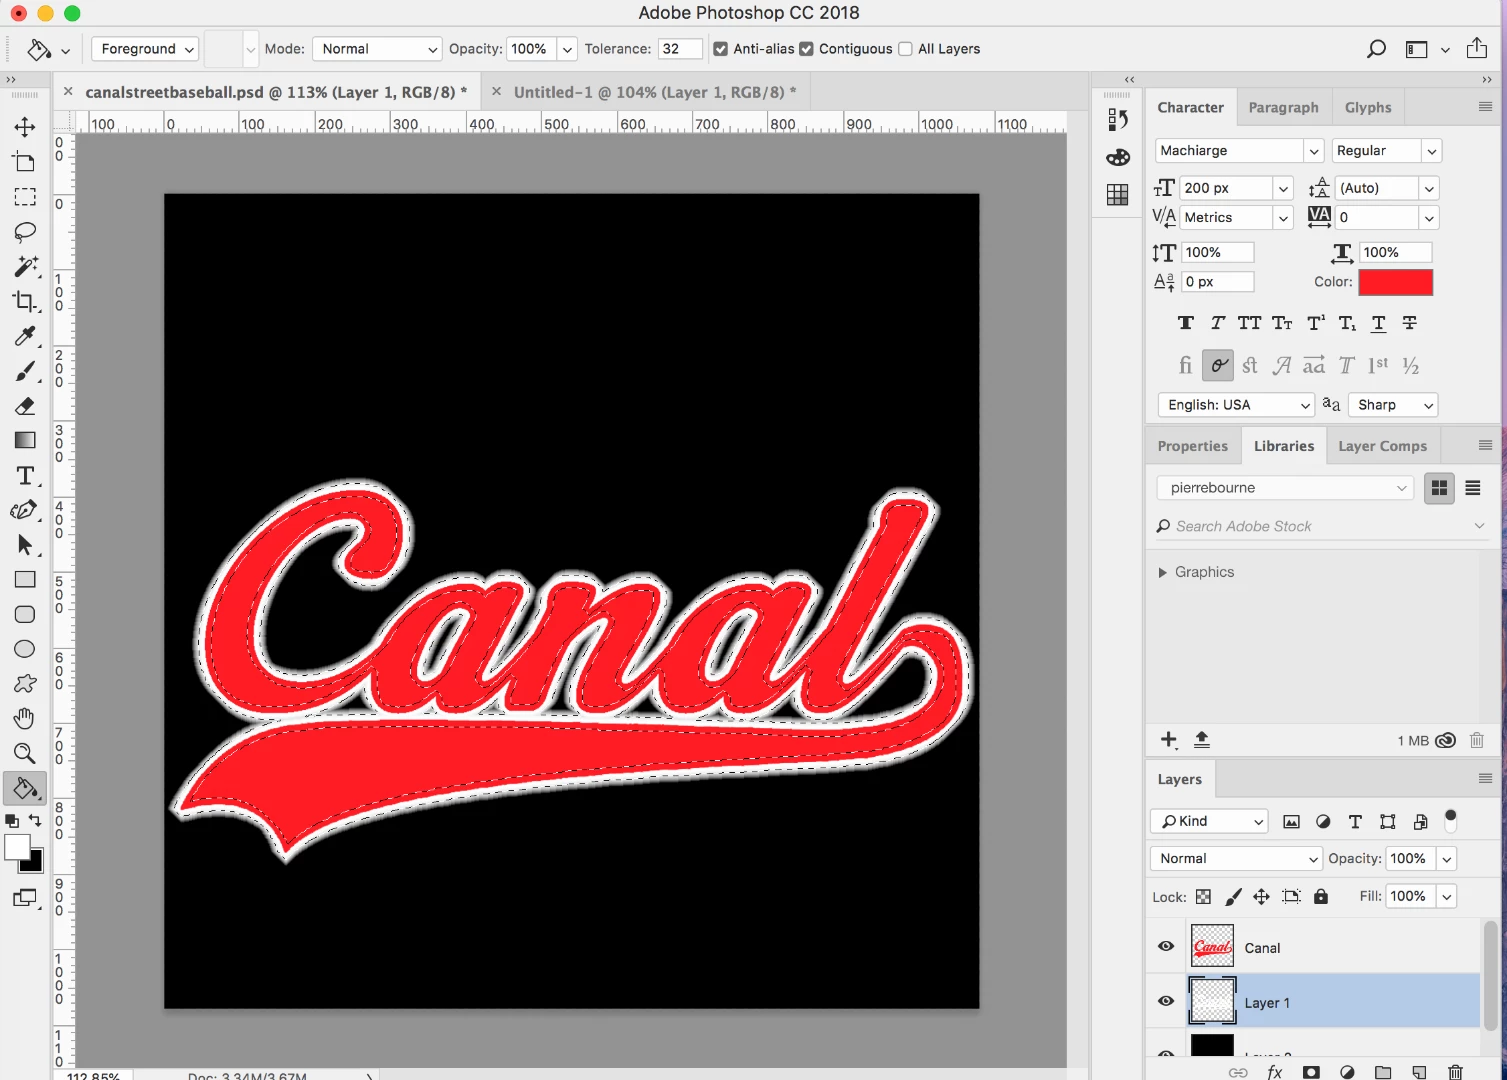Image resolution: width=1507 pixels, height=1080 pixels.
Task: Select the Brush tool
Action: [25, 371]
